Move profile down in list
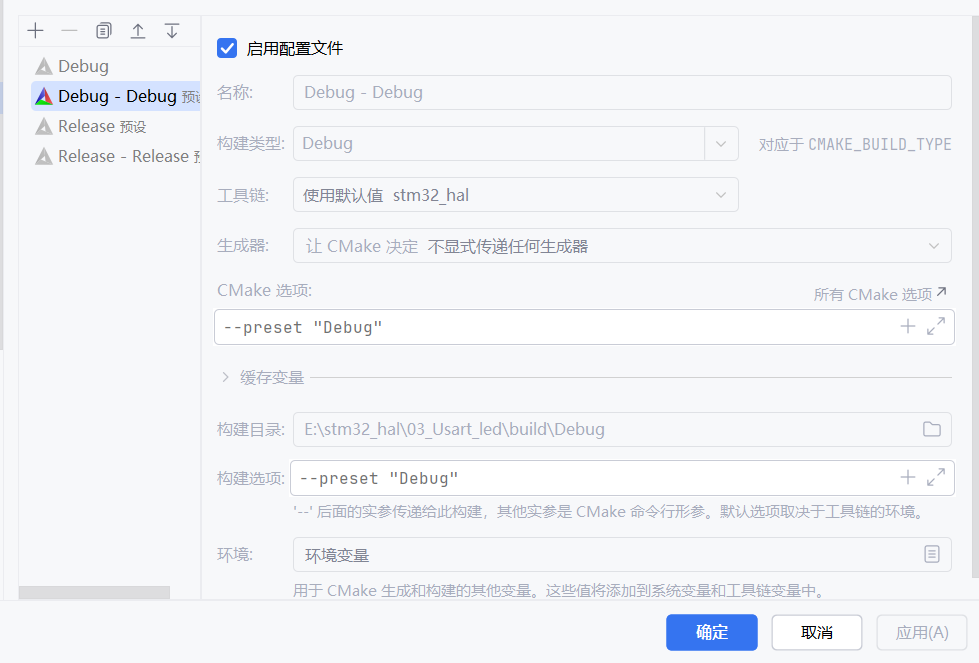The height and width of the screenshot is (663, 979). (x=172, y=31)
